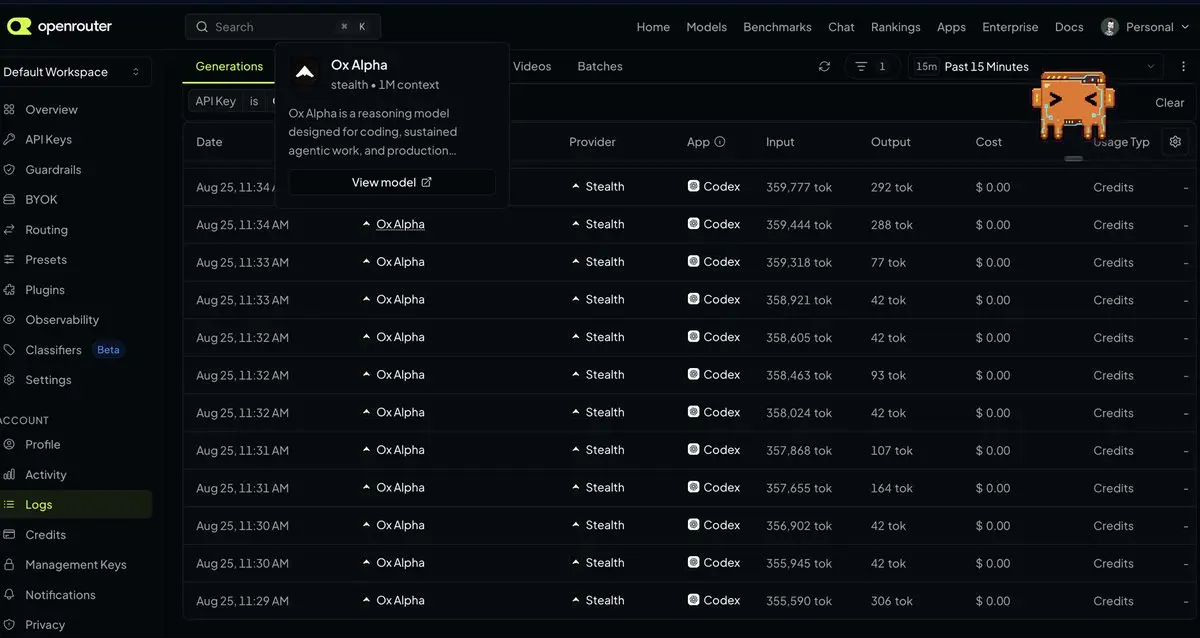This screenshot has width=1200, height=638.
Task: Open the filter count button
Action: click(x=871, y=67)
